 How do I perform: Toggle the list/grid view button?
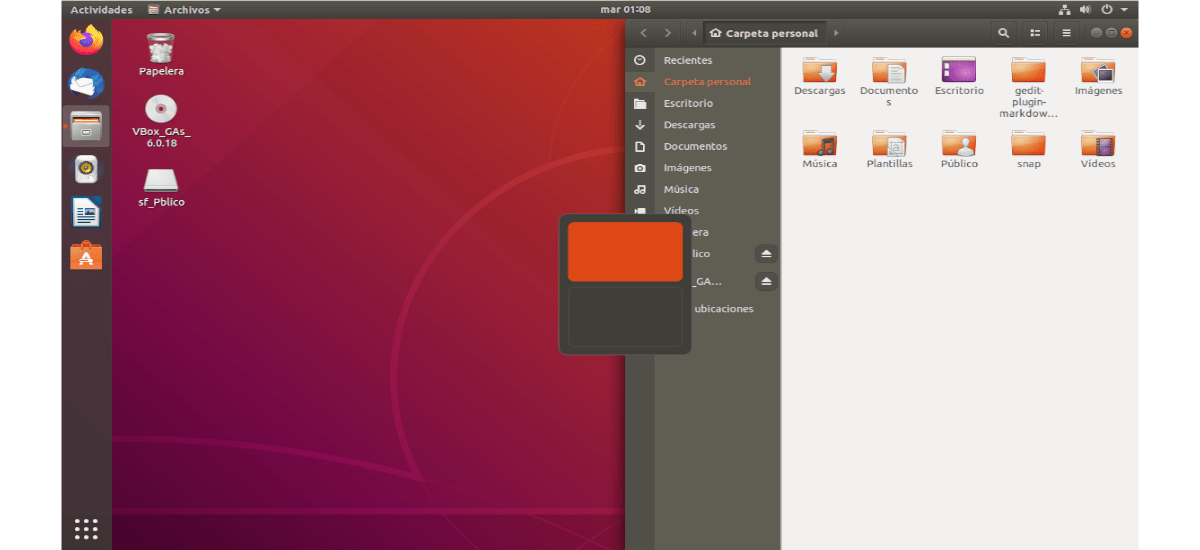[1035, 33]
